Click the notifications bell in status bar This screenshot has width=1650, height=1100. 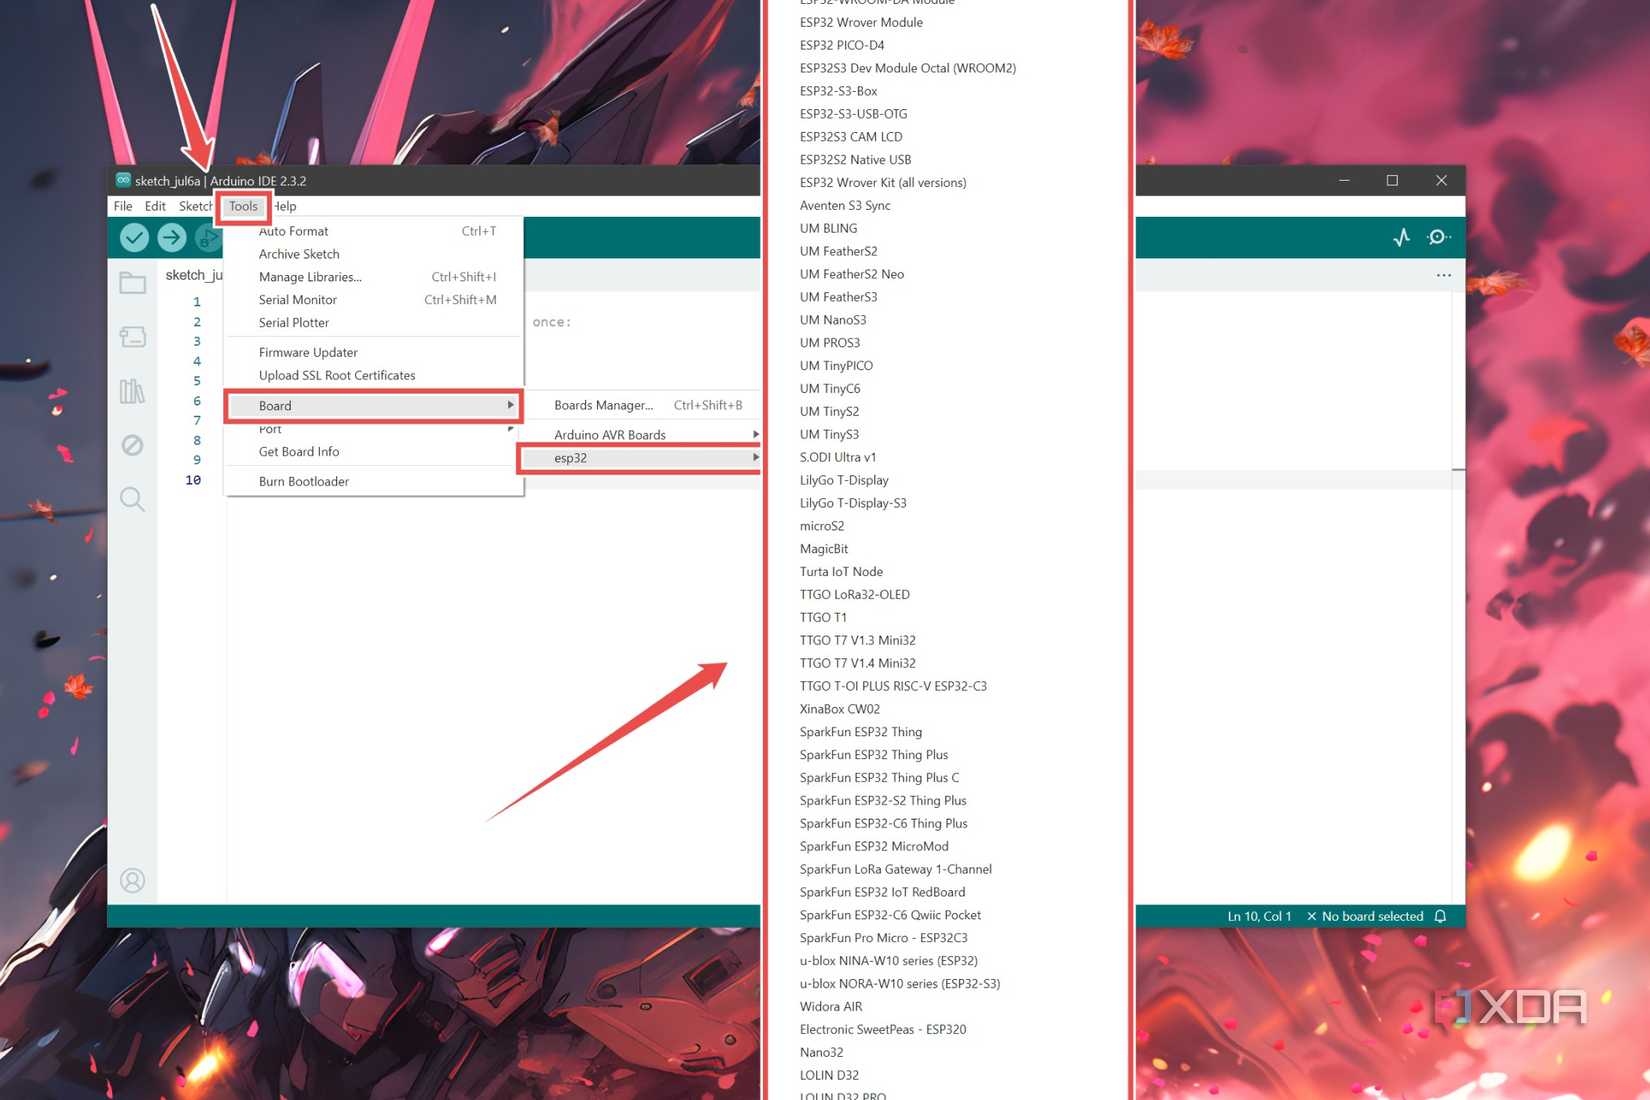pyautogui.click(x=1440, y=916)
